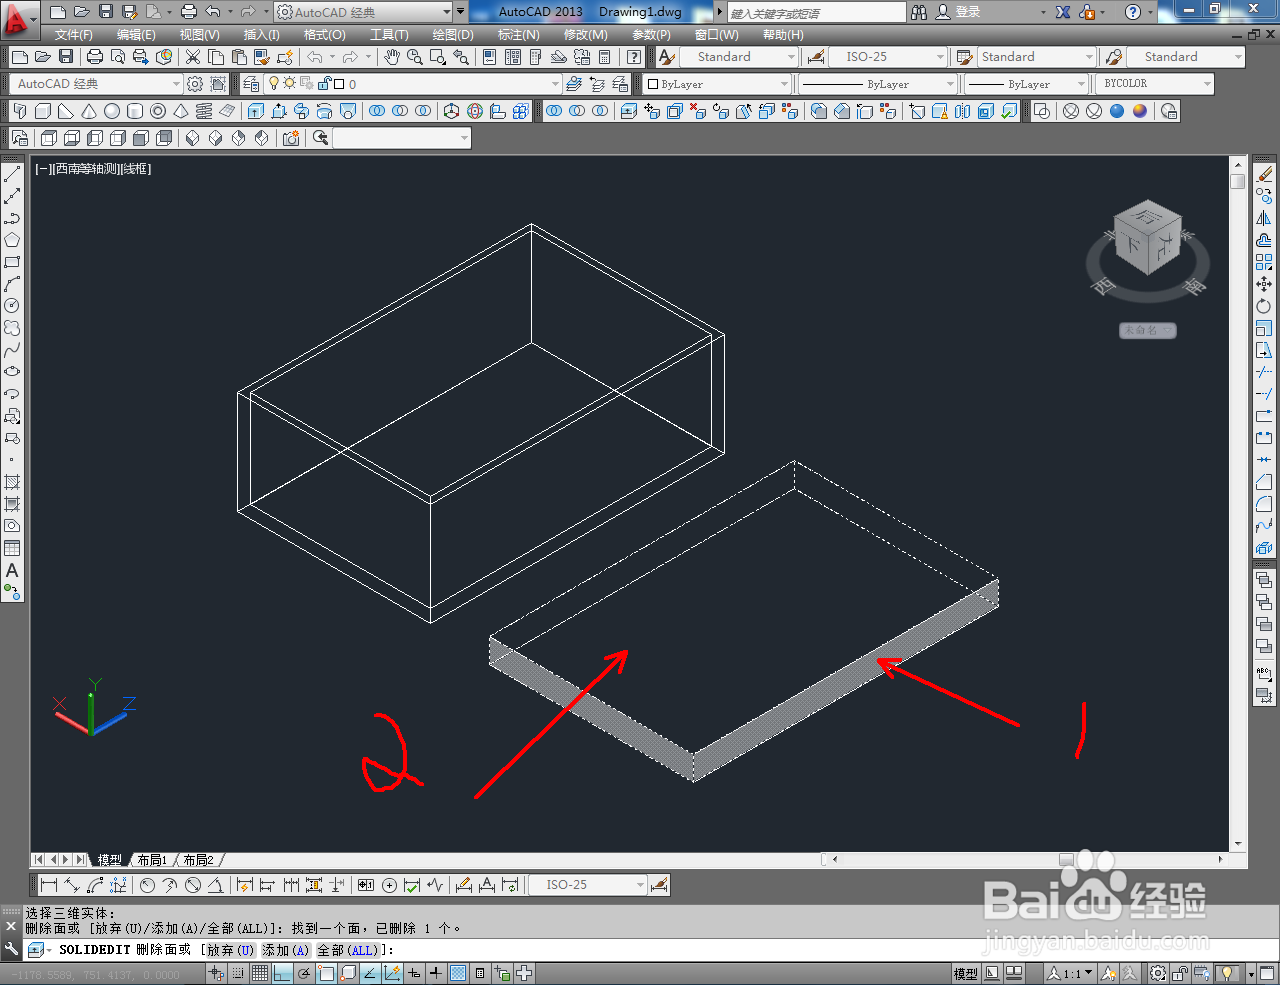
Task: Open Layer Properties Manager icon
Action: (x=251, y=84)
